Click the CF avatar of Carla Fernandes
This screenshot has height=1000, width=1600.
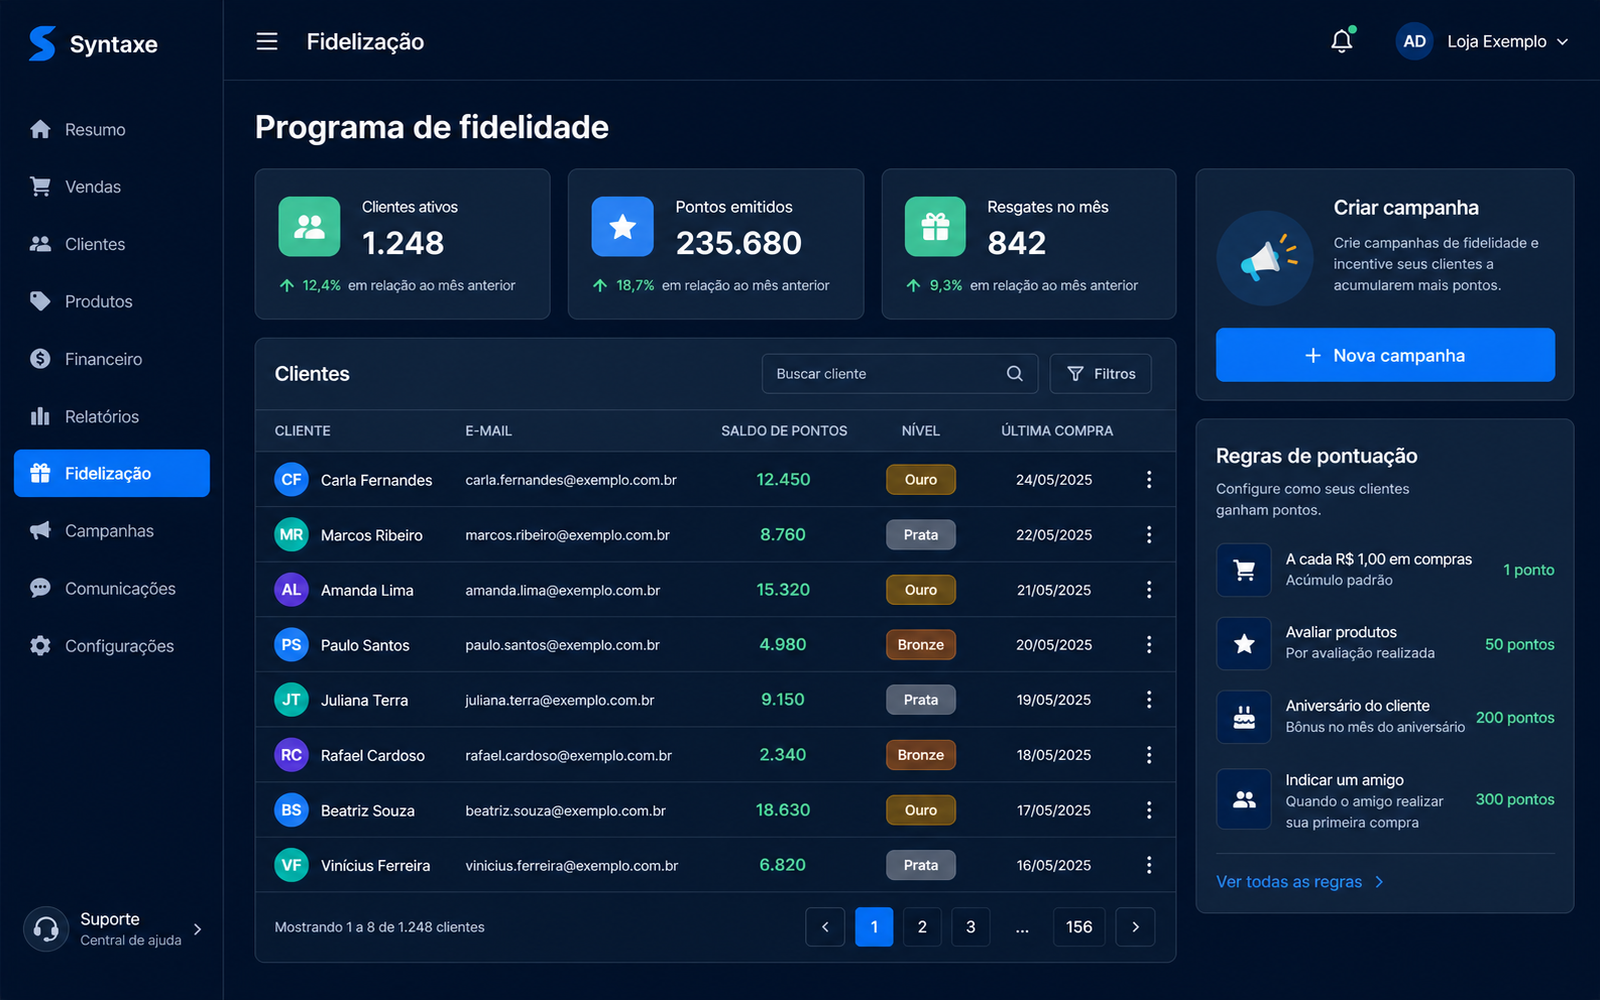point(291,480)
